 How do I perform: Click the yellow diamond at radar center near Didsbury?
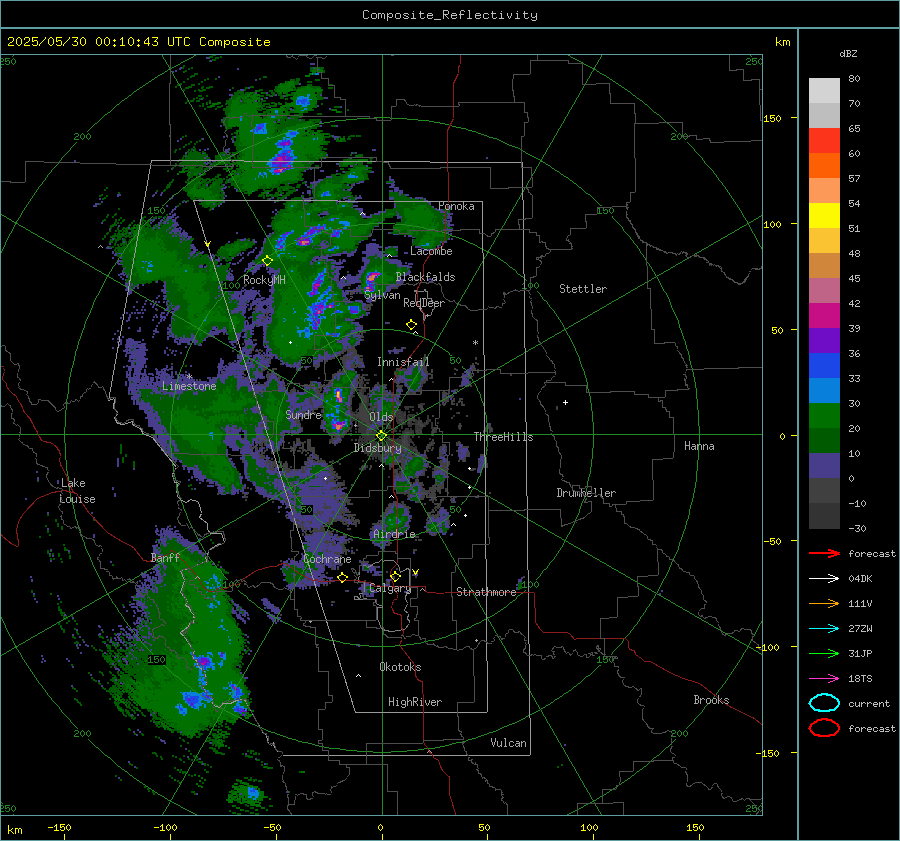381,436
